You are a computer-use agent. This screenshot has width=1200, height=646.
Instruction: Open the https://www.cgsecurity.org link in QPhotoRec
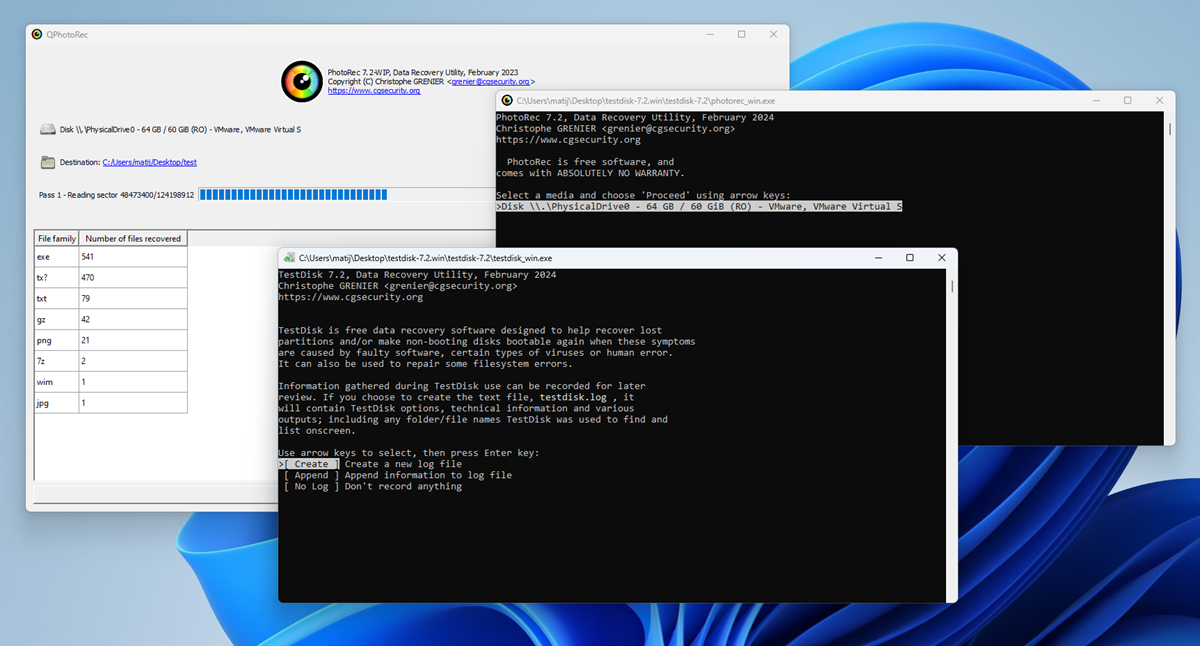click(x=374, y=91)
